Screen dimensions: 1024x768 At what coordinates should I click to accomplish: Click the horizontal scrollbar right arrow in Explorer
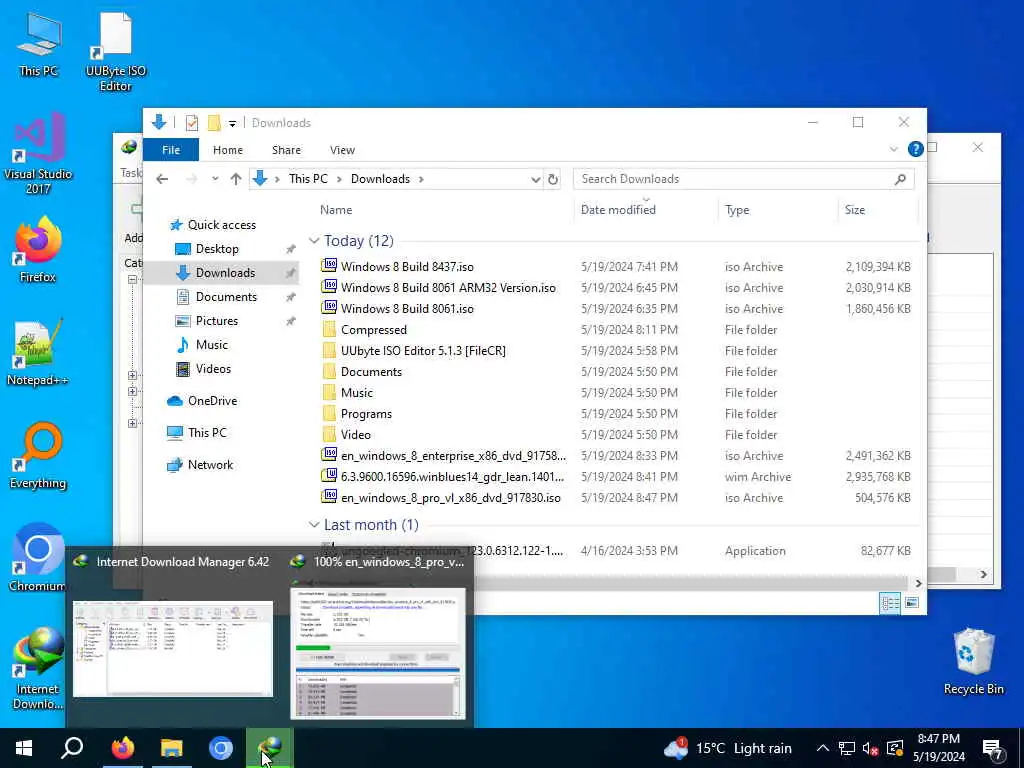[918, 583]
